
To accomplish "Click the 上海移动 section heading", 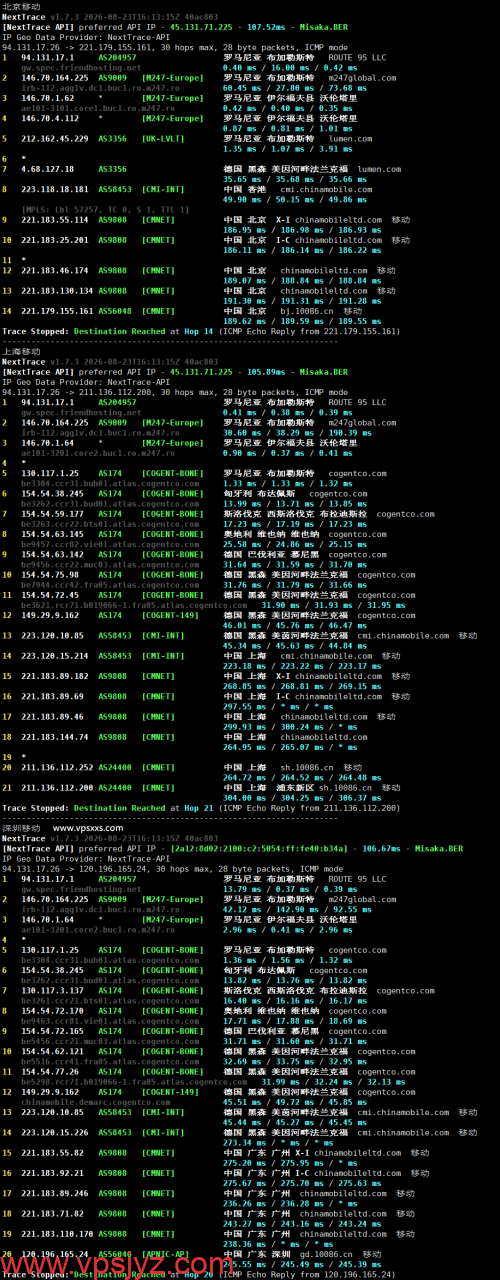I will 20,351.
